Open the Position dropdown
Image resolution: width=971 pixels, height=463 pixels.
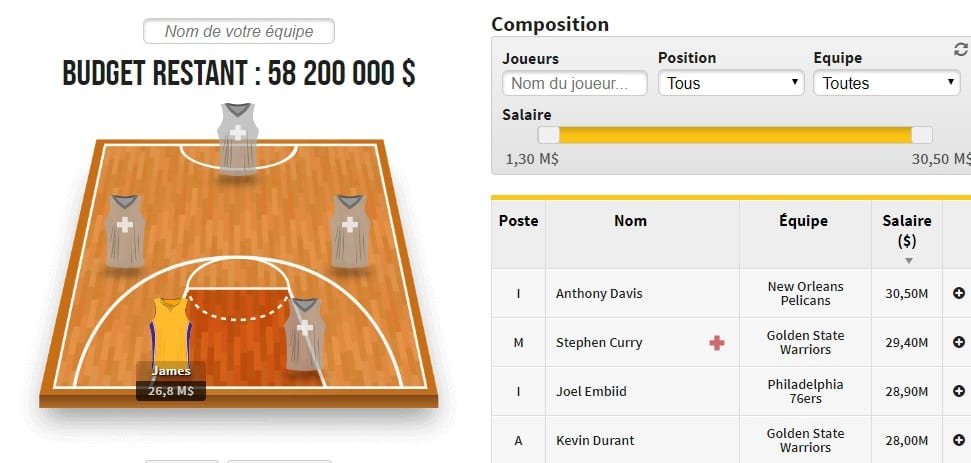coord(731,83)
